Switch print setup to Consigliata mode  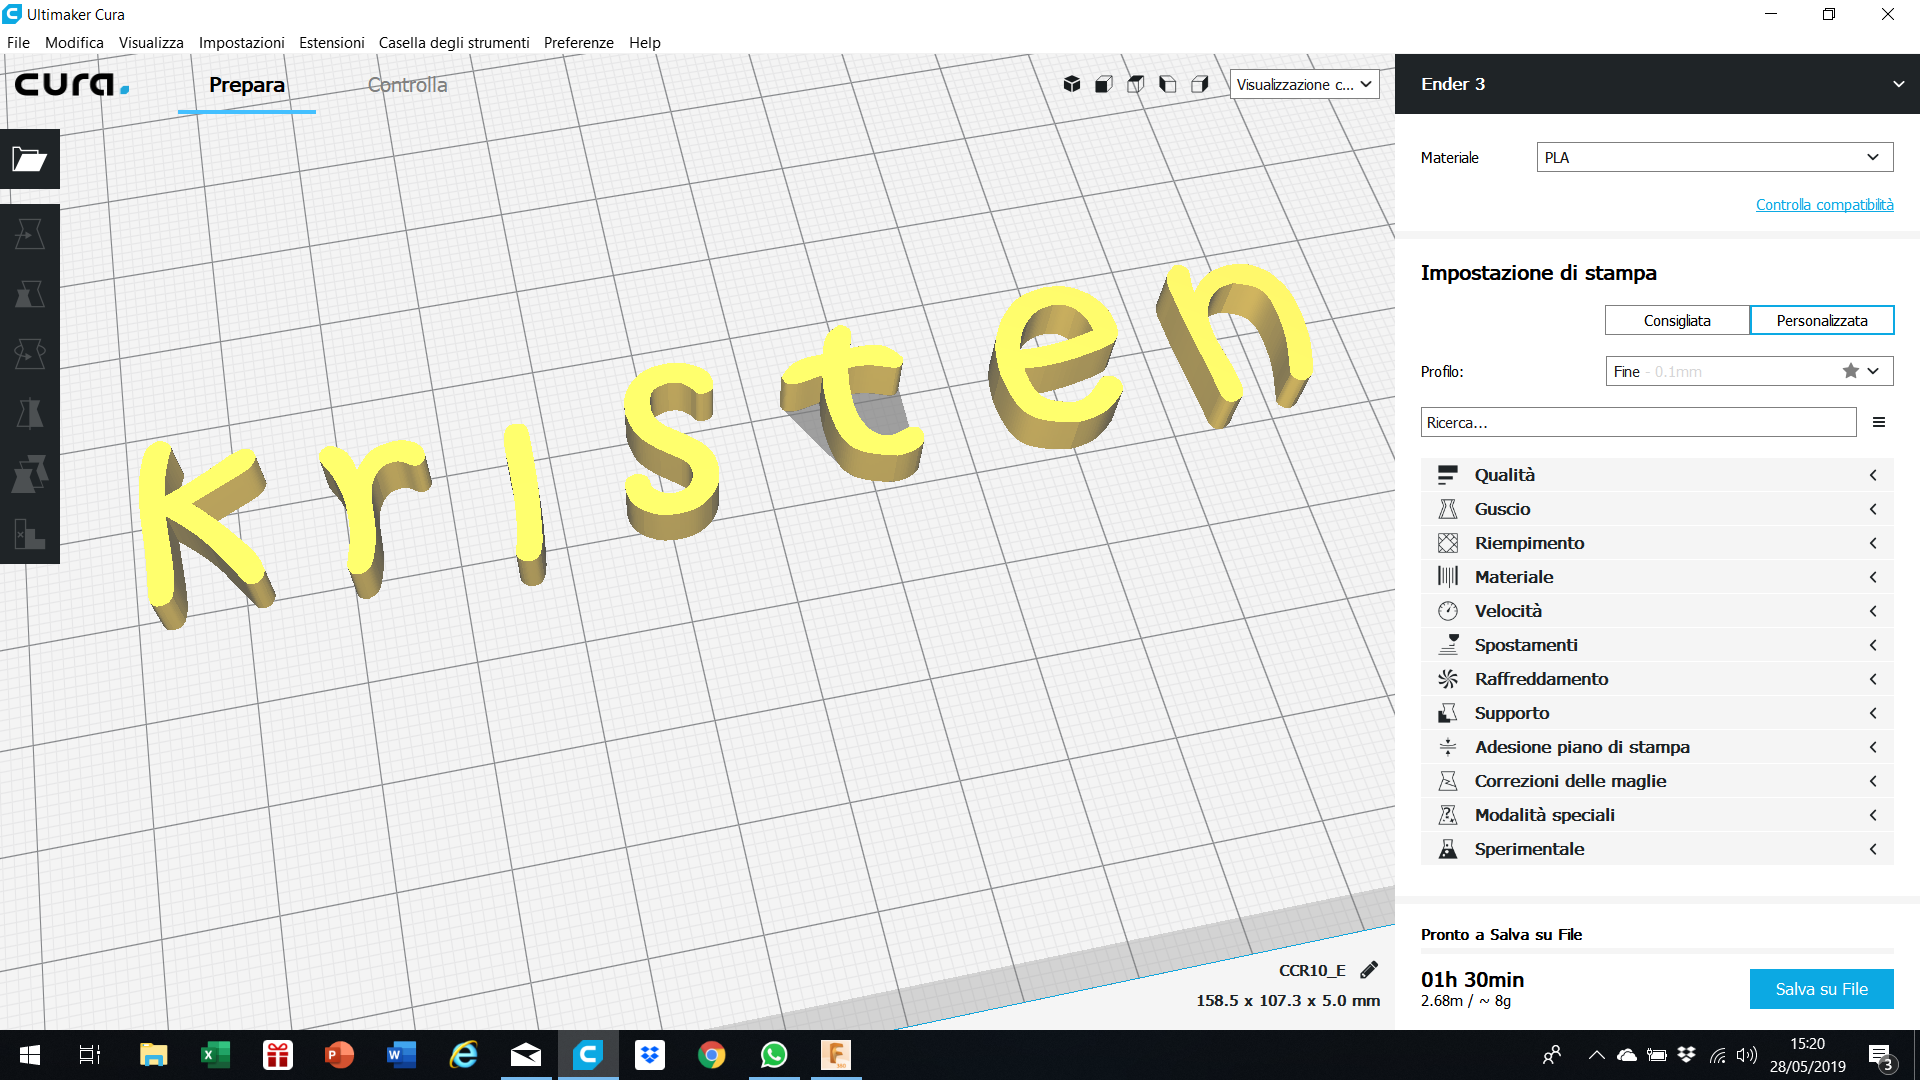click(1678, 320)
